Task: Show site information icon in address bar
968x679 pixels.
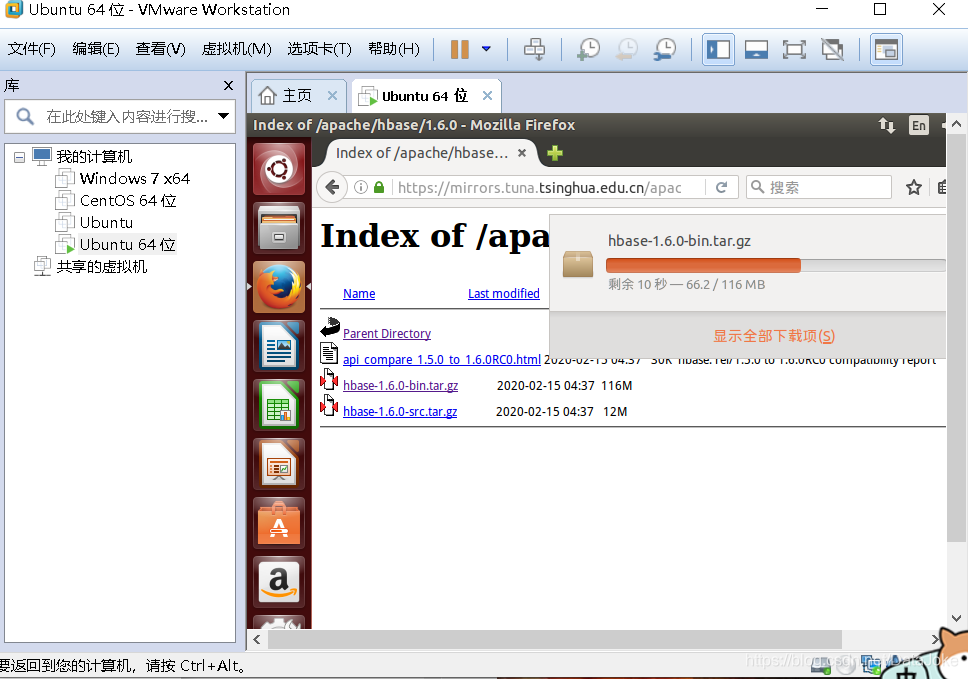Action: (361, 187)
